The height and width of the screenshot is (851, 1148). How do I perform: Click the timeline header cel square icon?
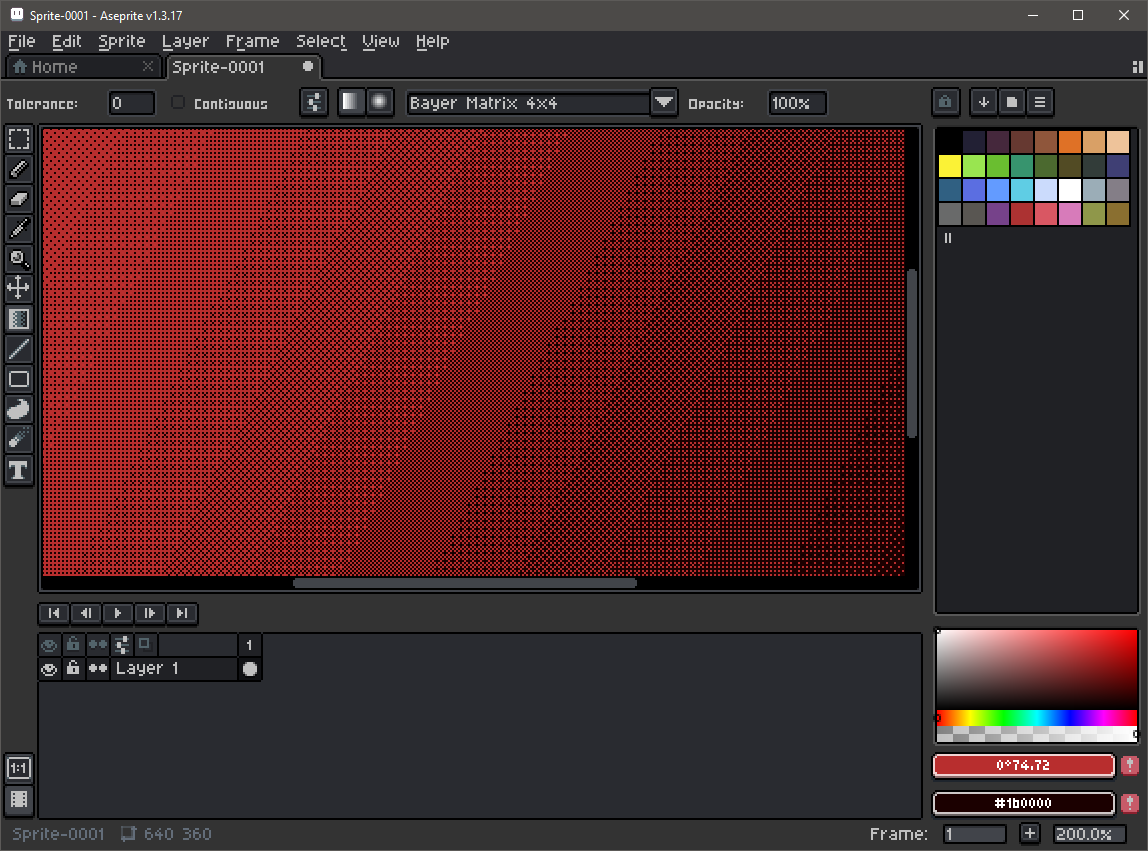144,644
